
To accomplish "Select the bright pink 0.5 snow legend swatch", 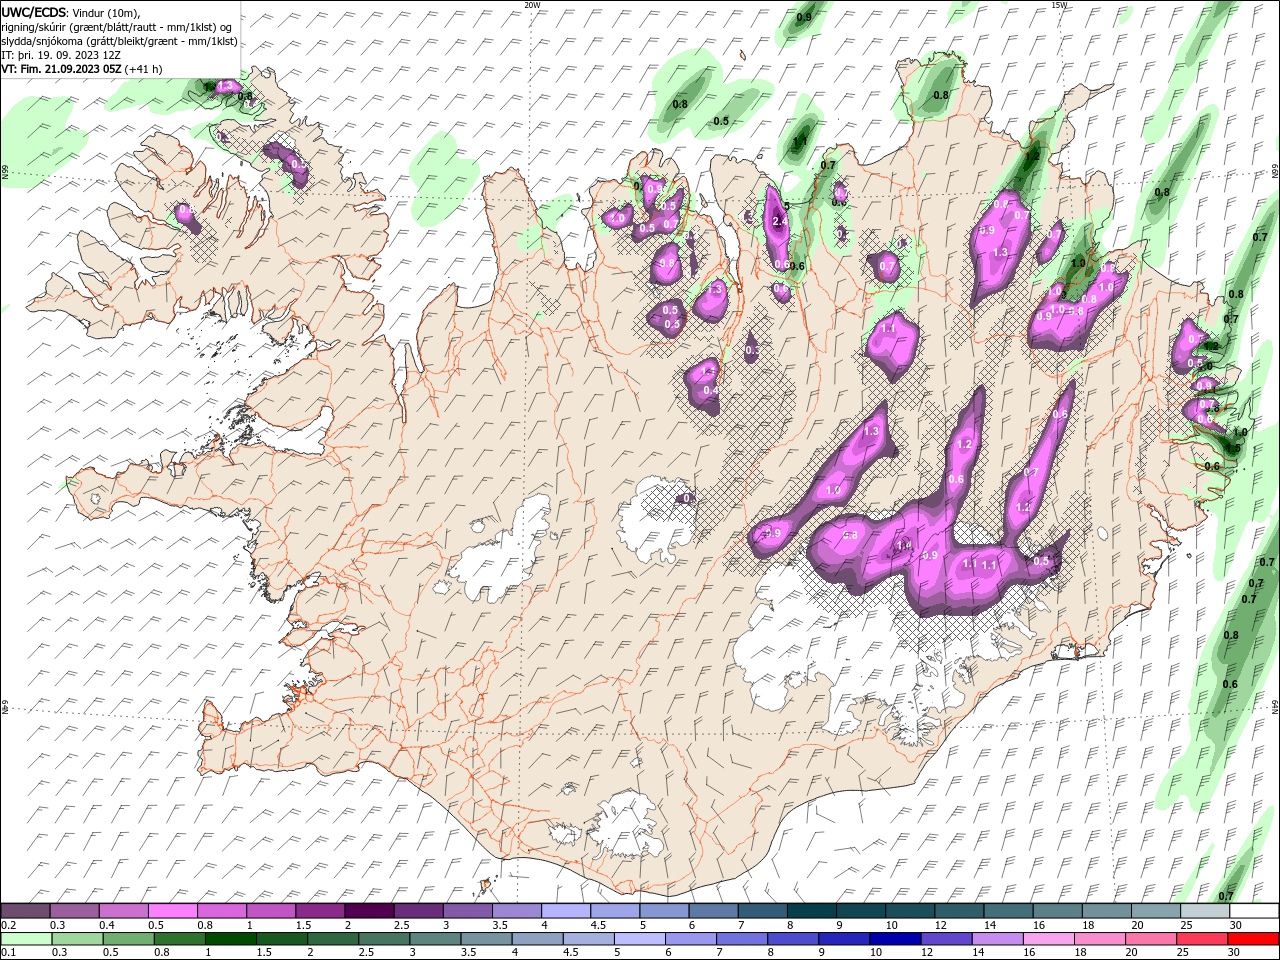I will [174, 911].
